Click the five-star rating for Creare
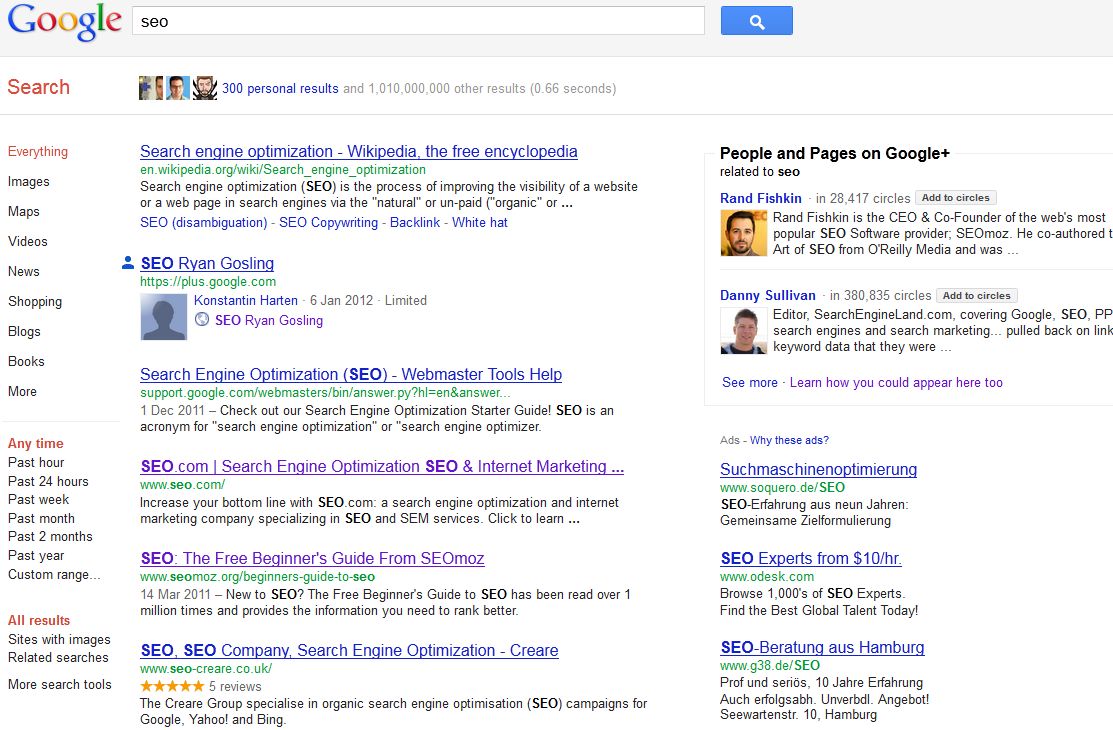Image resolution: width=1113 pixels, height=730 pixels. pyautogui.click(x=172, y=686)
